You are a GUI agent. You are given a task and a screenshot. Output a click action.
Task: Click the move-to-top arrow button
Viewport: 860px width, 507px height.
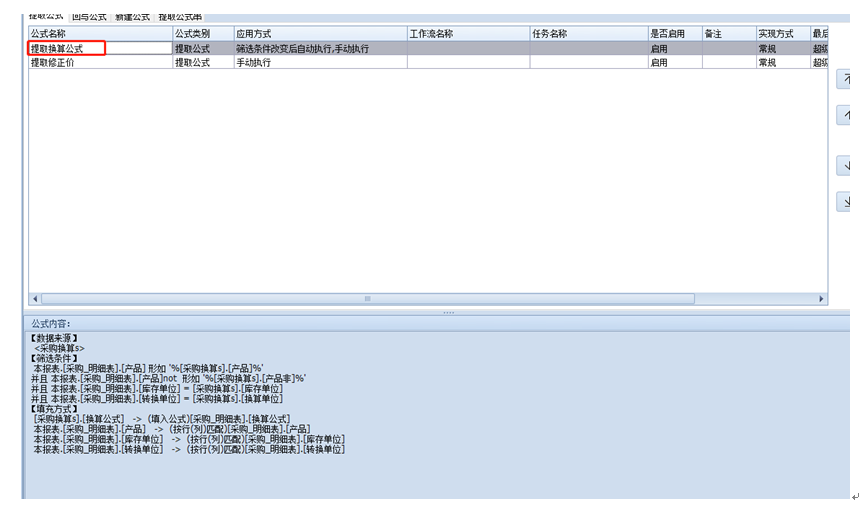point(846,80)
